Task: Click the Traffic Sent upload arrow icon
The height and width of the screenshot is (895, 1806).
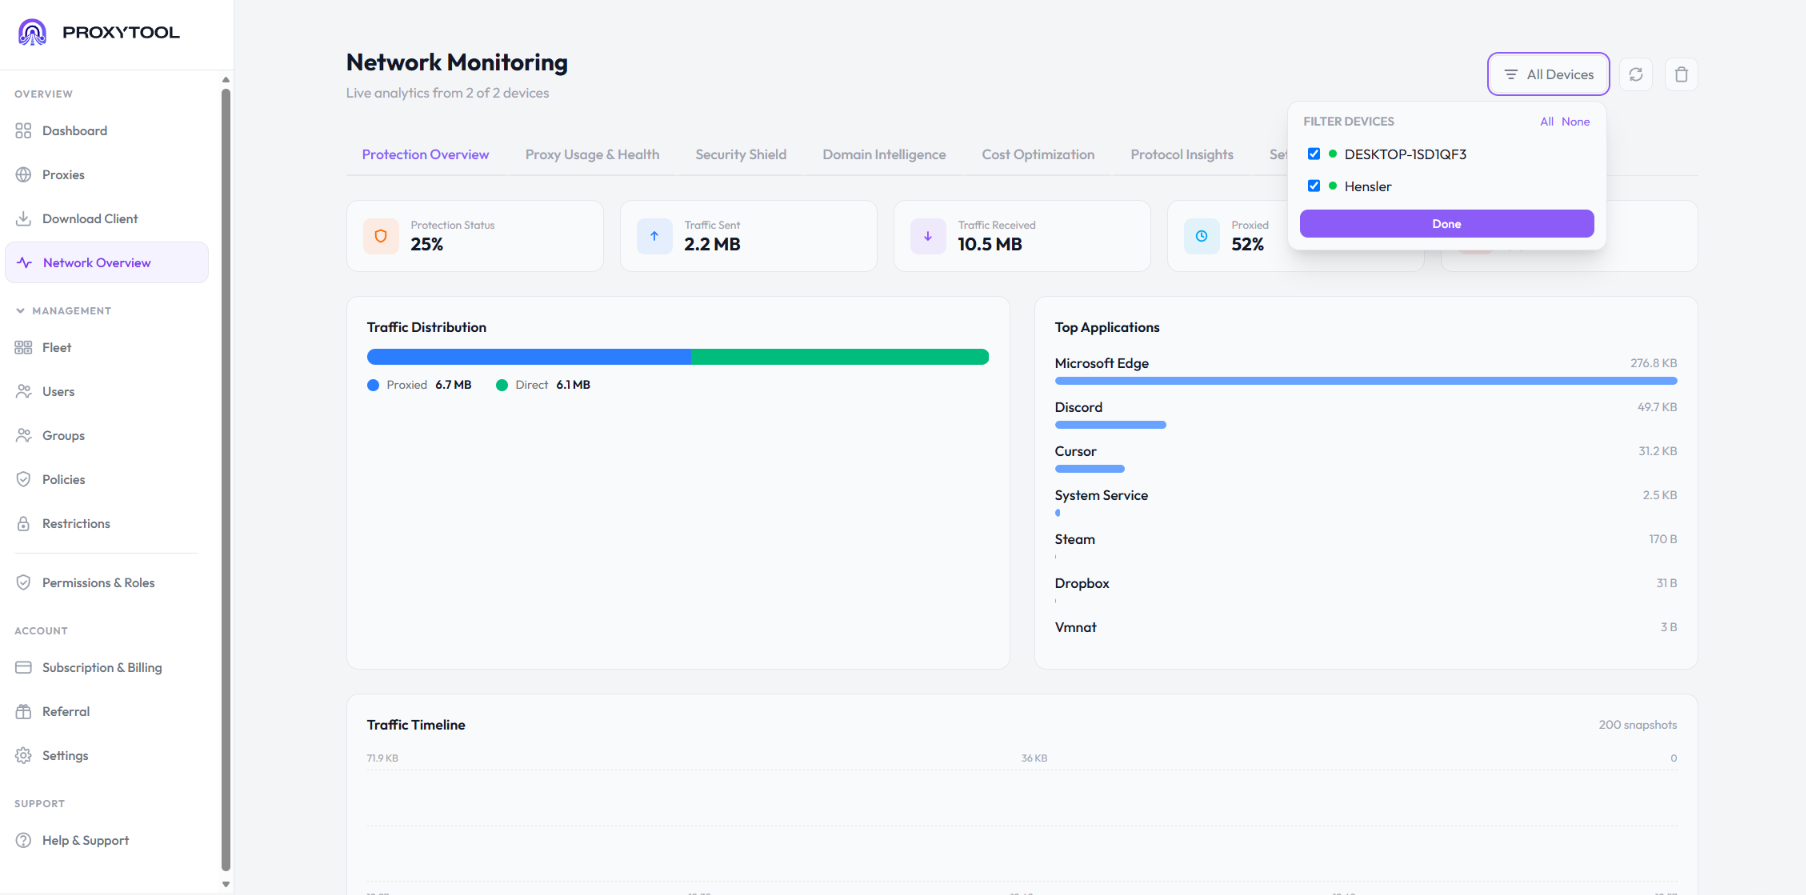Action: (x=654, y=236)
